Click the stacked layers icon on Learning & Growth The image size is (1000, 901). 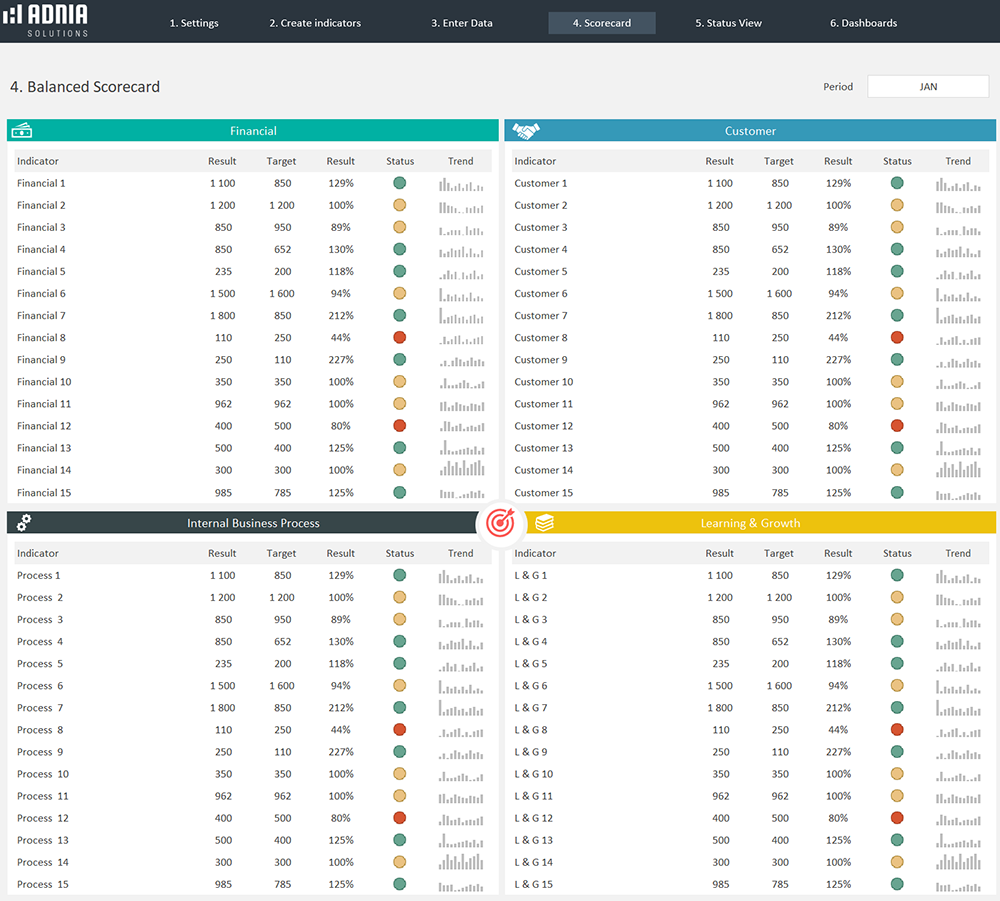click(x=543, y=522)
